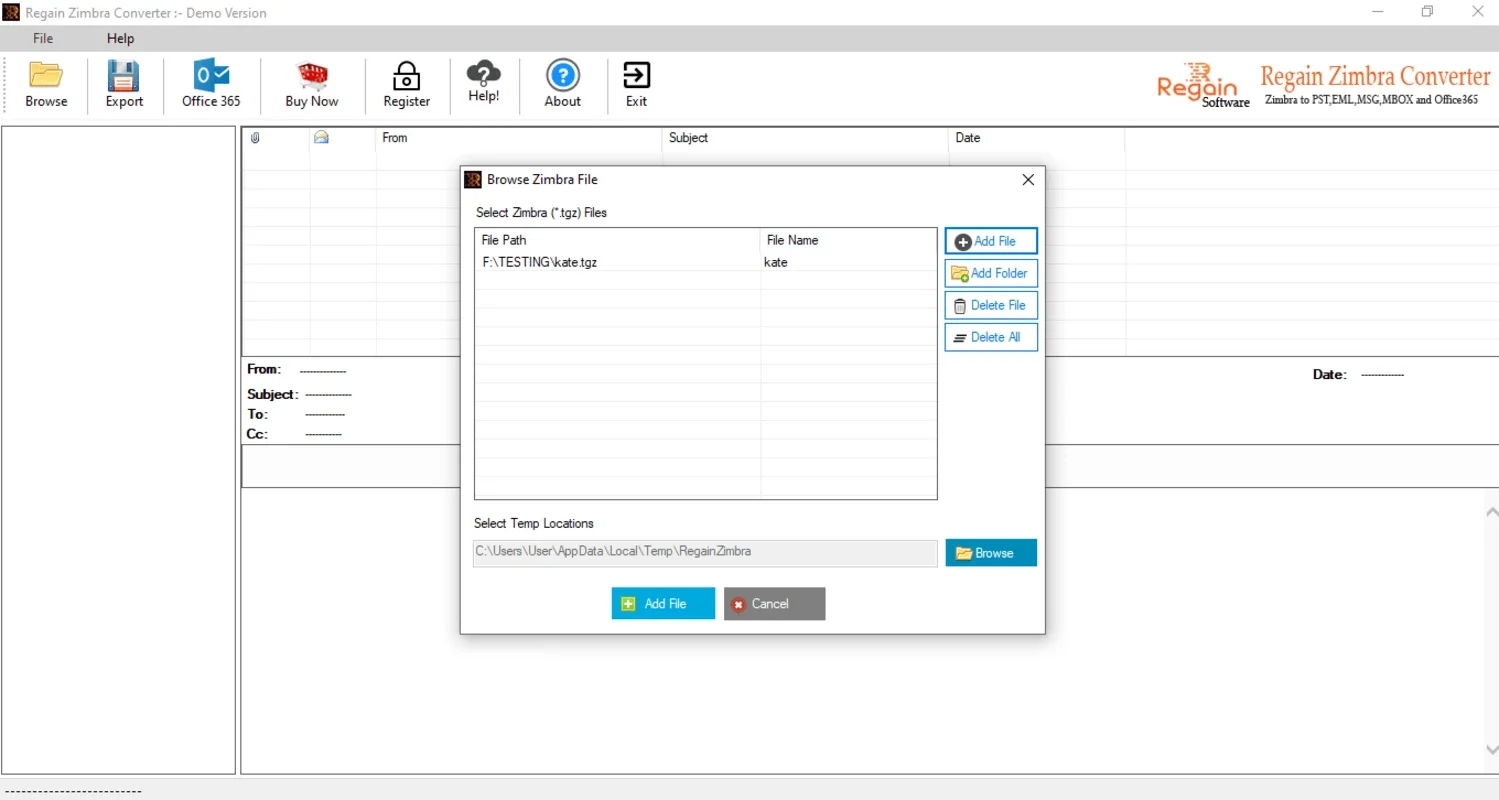Open the File menu
The width and height of the screenshot is (1499, 800).
coord(43,38)
